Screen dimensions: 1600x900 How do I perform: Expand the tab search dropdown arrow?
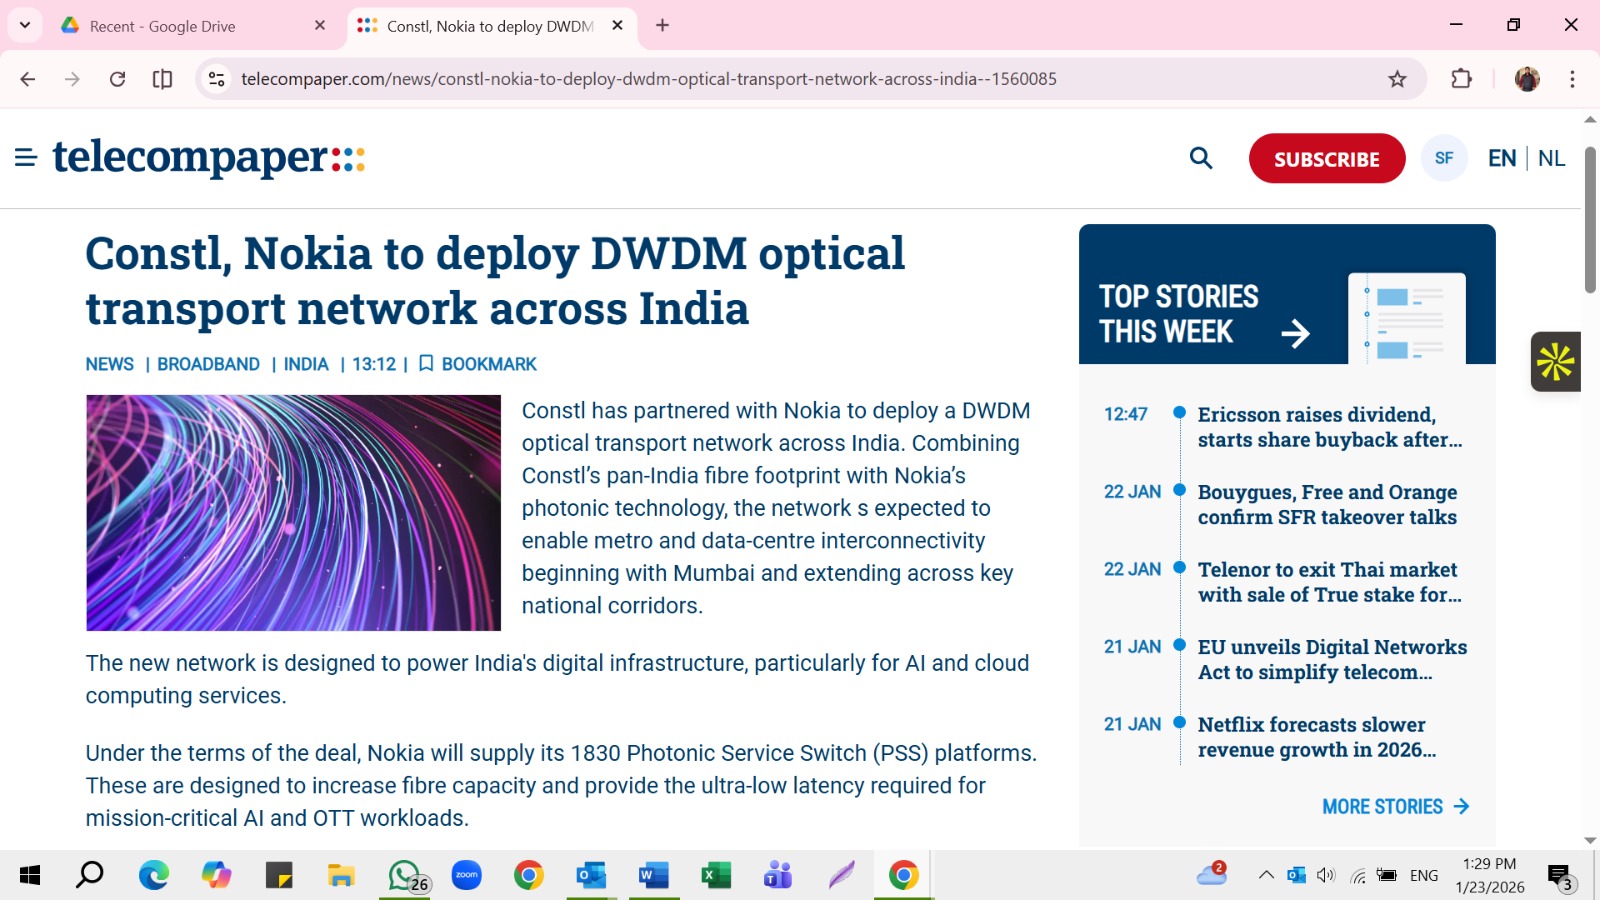coord(25,25)
